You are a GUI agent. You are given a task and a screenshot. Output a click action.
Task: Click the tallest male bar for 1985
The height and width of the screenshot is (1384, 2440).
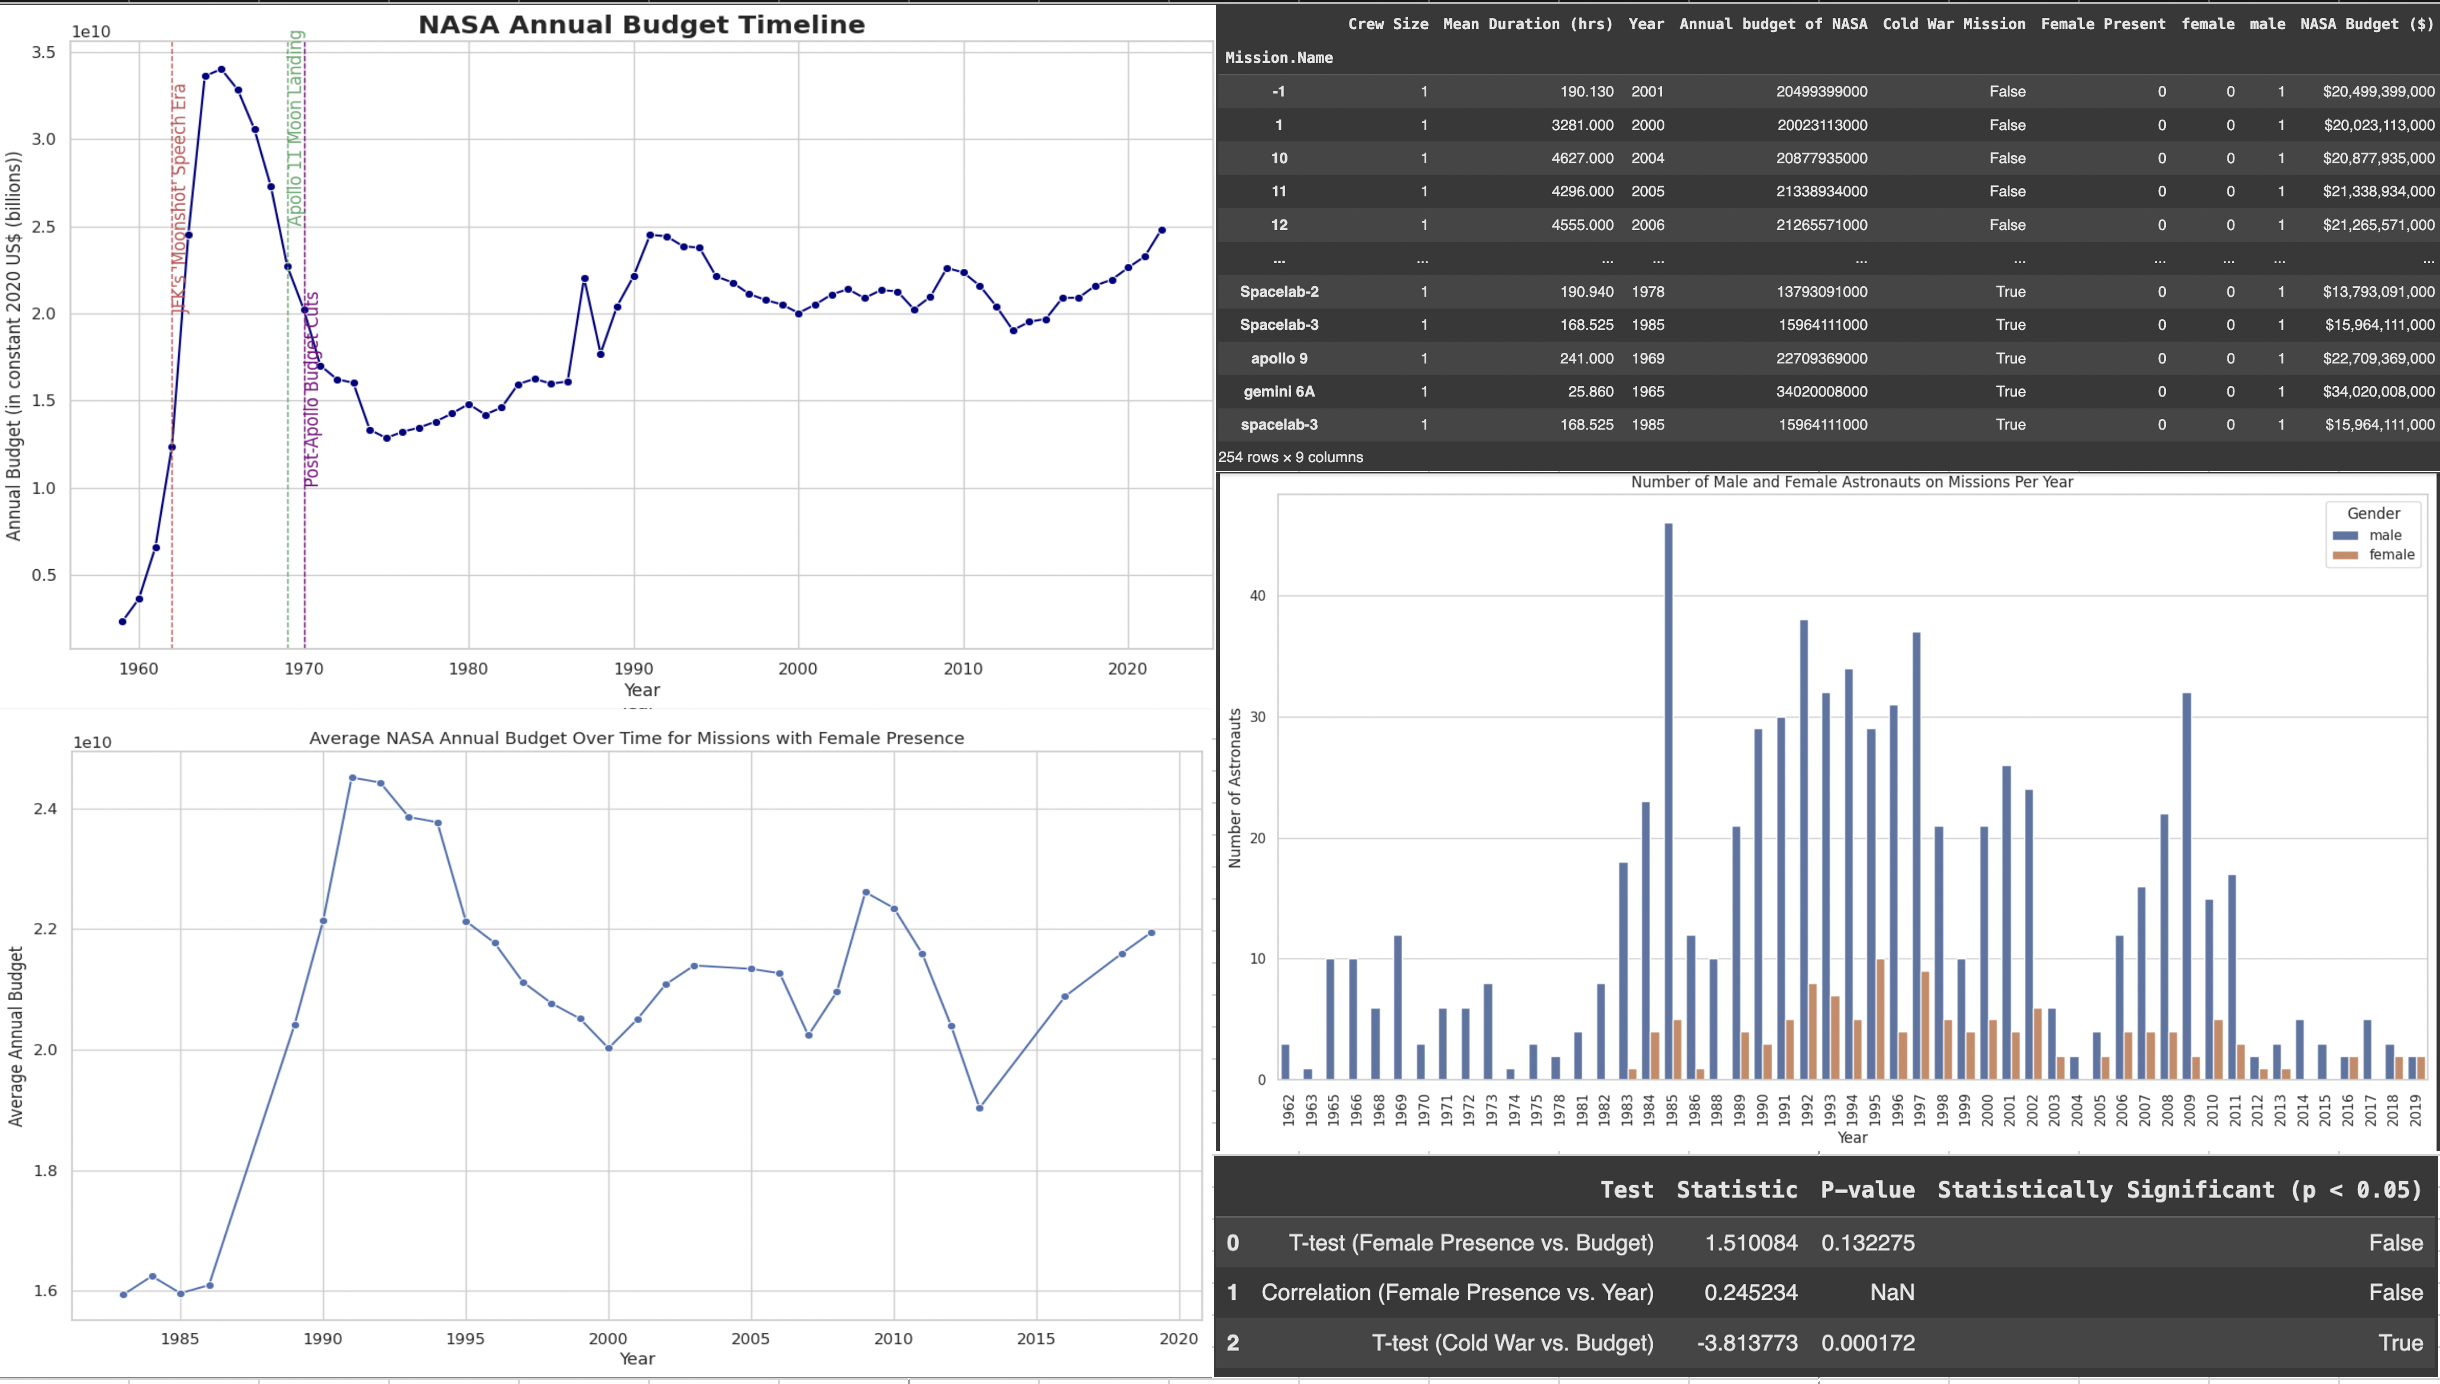1668,800
